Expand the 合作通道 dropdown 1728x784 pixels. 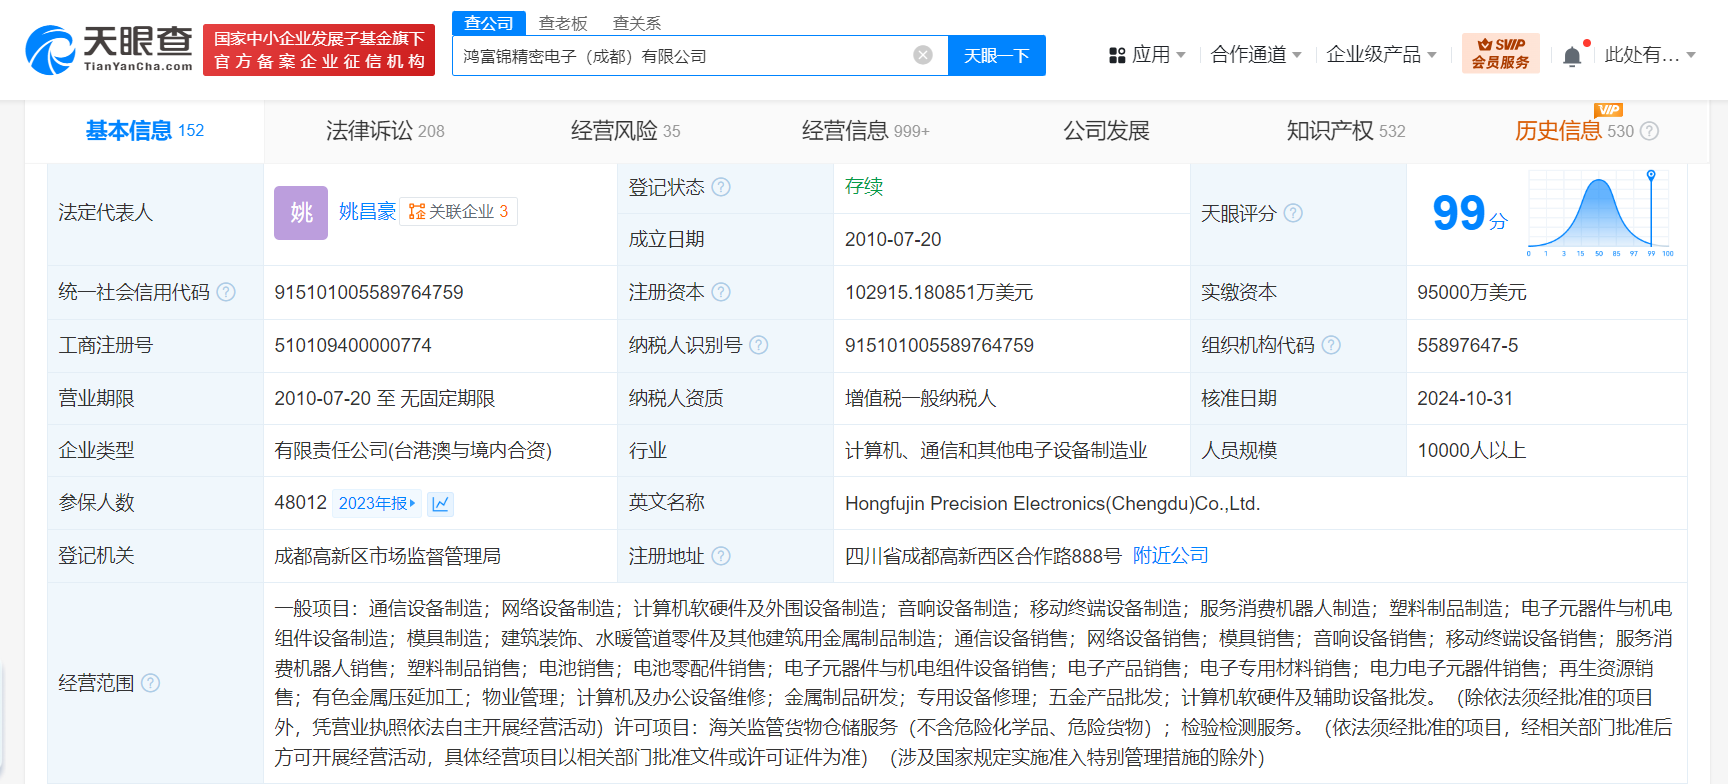(1255, 55)
